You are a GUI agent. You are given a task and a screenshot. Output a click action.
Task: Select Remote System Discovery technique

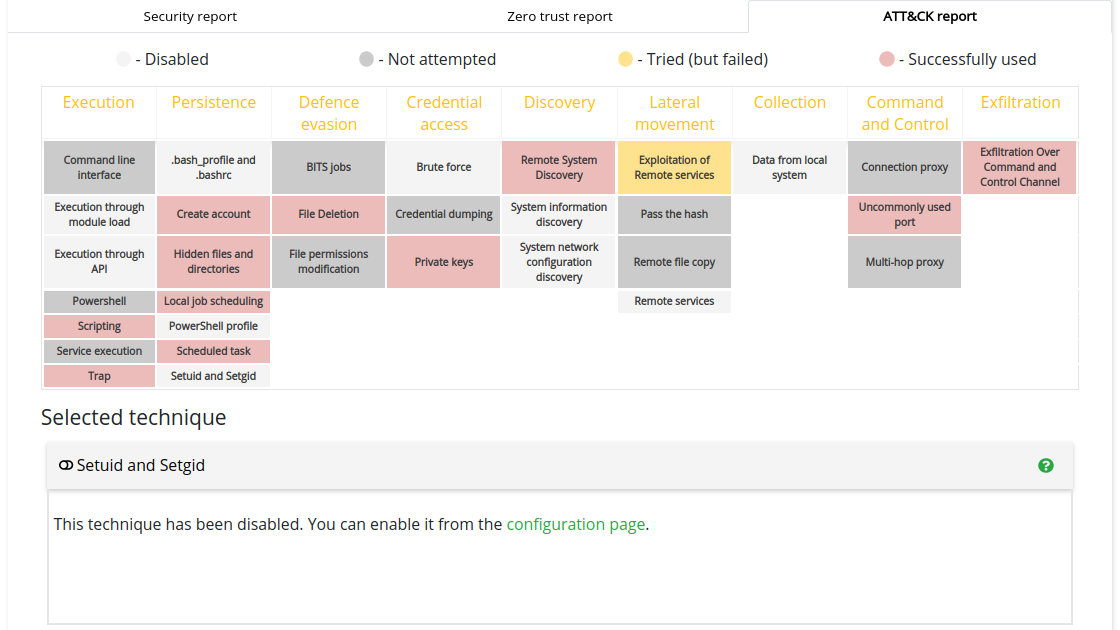click(x=559, y=167)
